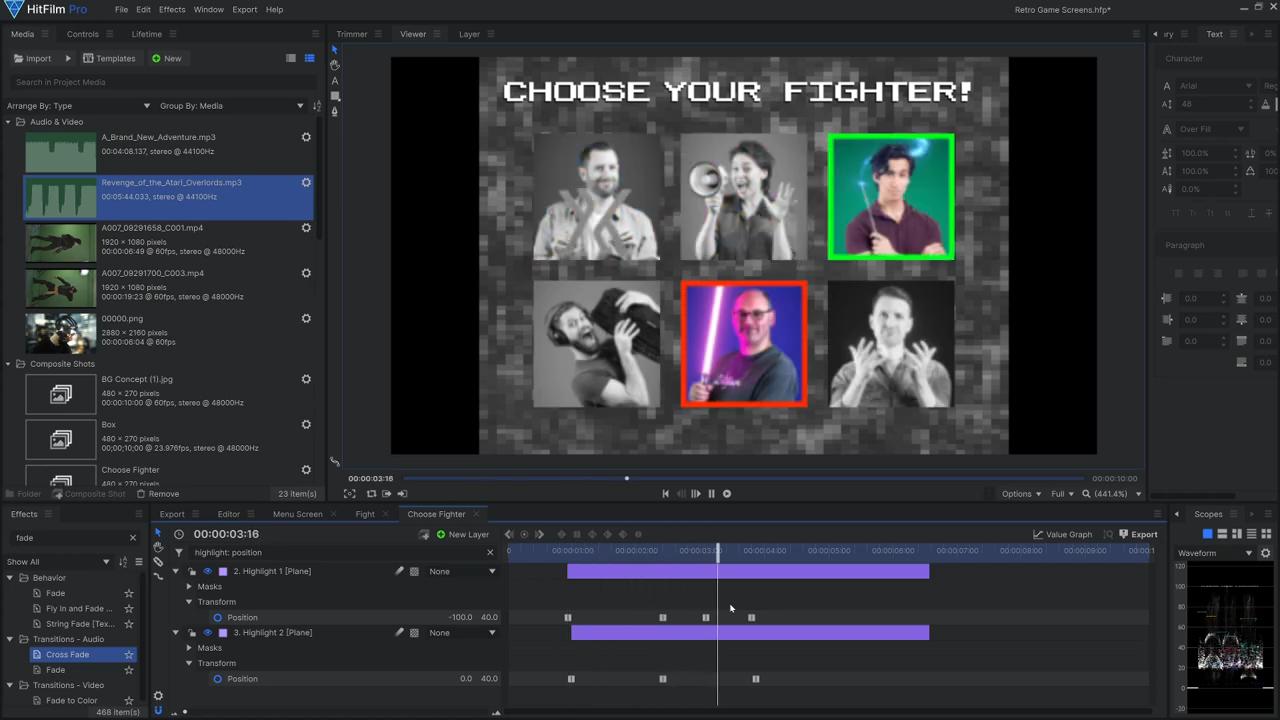Click the blend pencil icon on Highlight 1 layer
This screenshot has width=1280, height=720.
click(x=399, y=571)
